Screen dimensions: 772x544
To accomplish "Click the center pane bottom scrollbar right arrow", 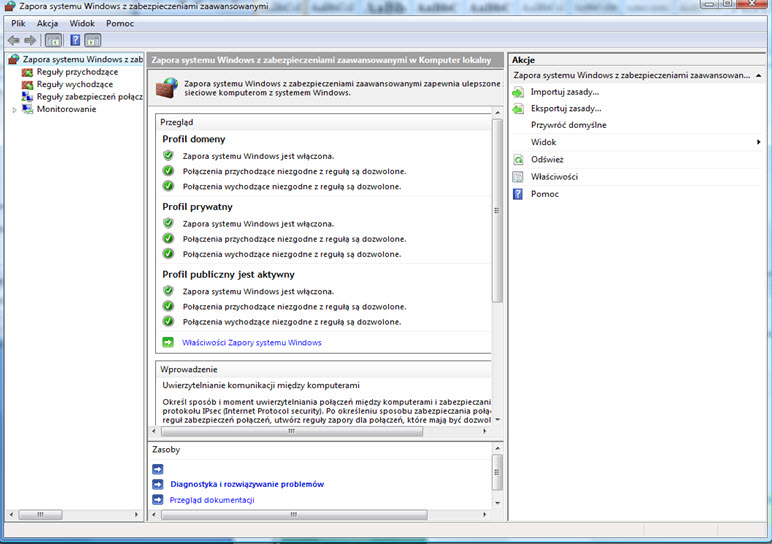I will click(484, 514).
